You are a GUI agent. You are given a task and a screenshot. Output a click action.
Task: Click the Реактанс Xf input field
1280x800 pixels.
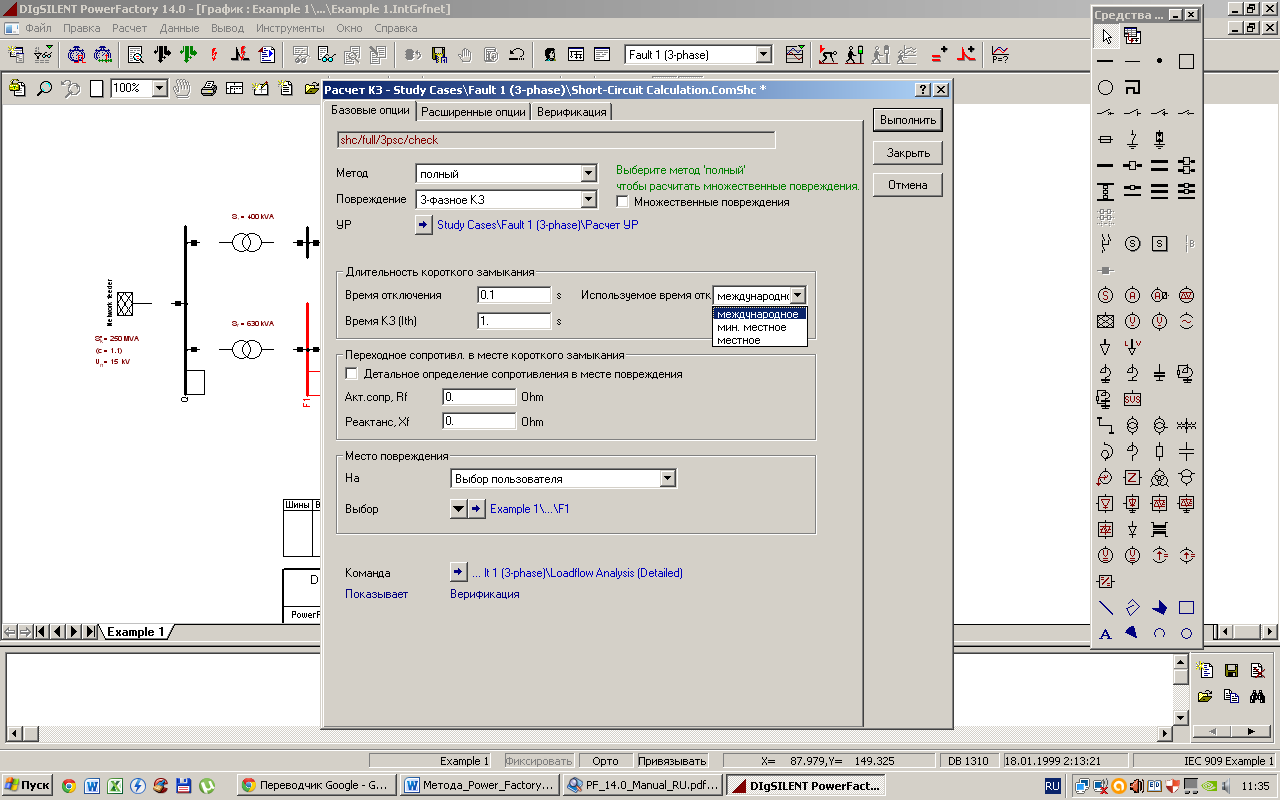(x=478, y=422)
